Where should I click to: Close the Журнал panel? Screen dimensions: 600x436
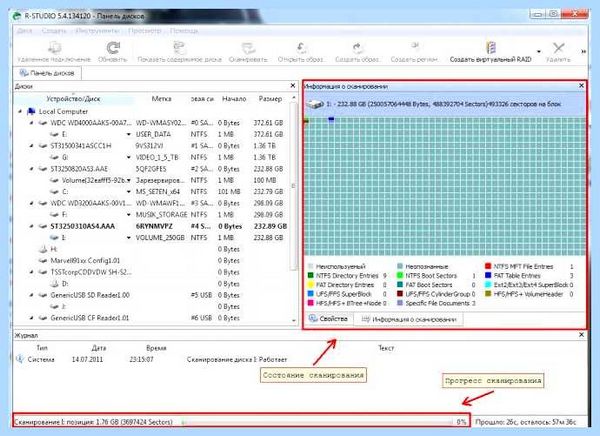point(581,335)
